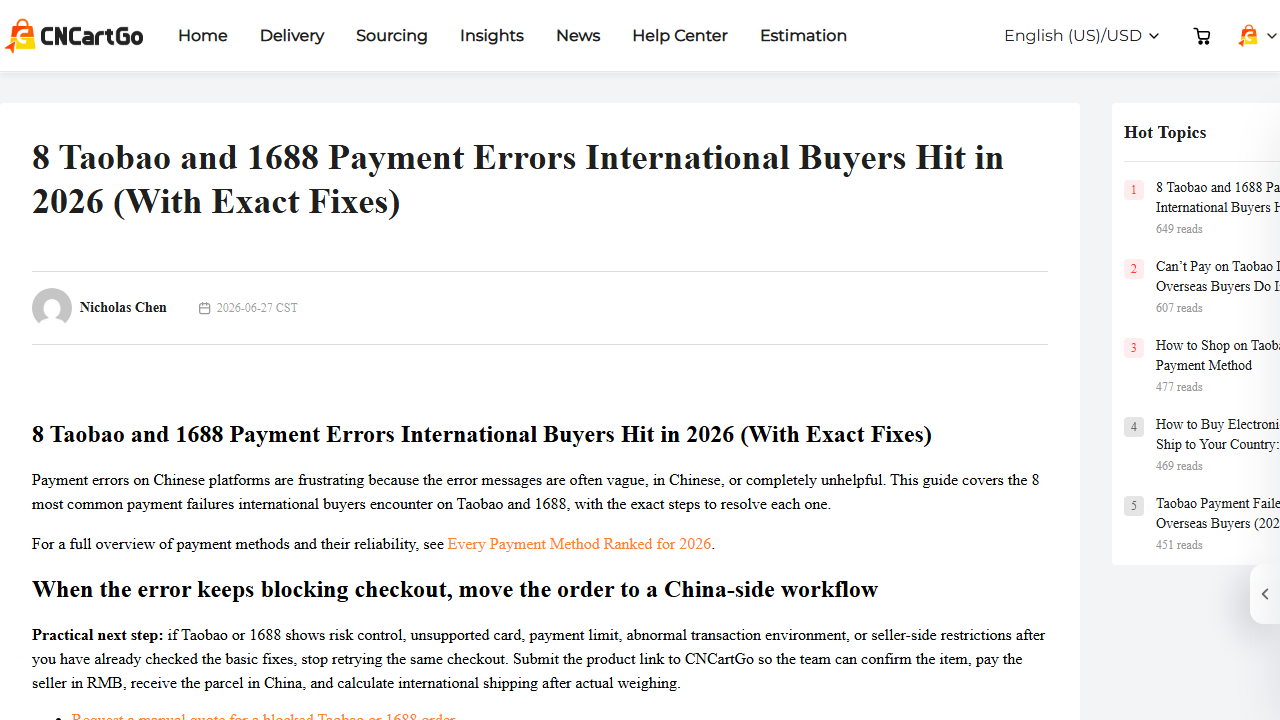Screen dimensions: 1280x720
Task: Open the Estimation menu item
Action: (x=803, y=36)
